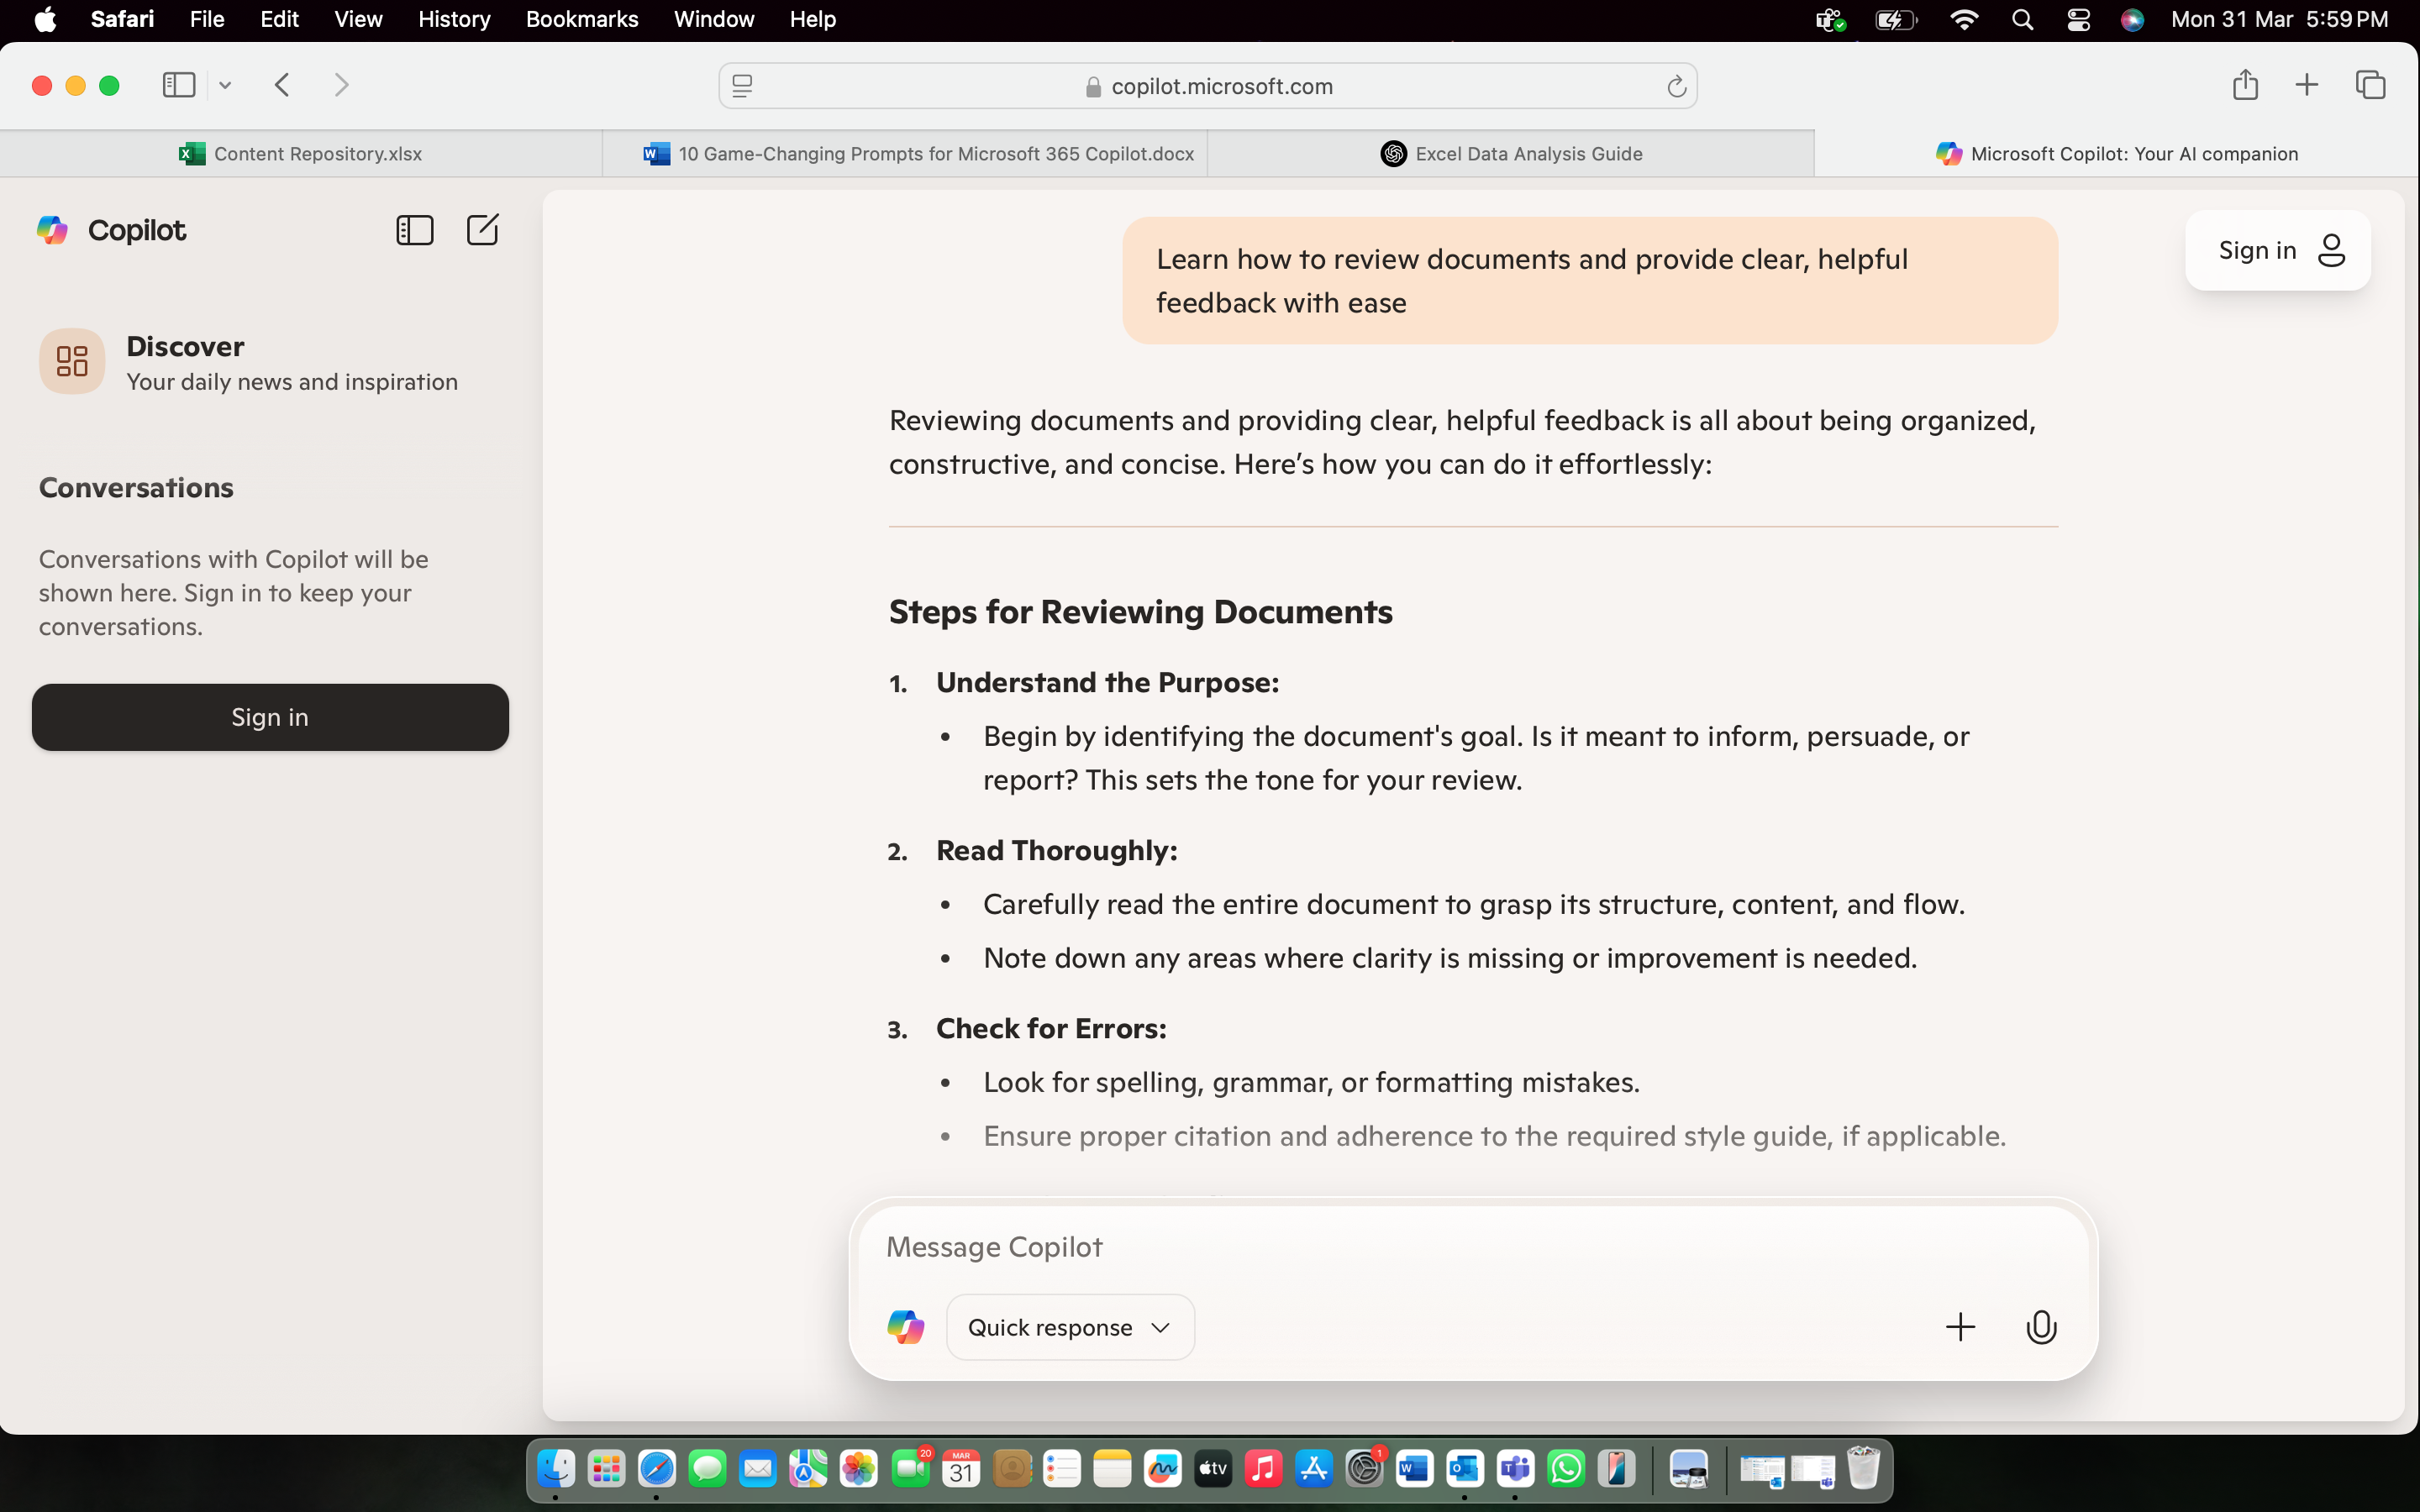
Task: Click the Safari Share icon
Action: pos(2245,85)
